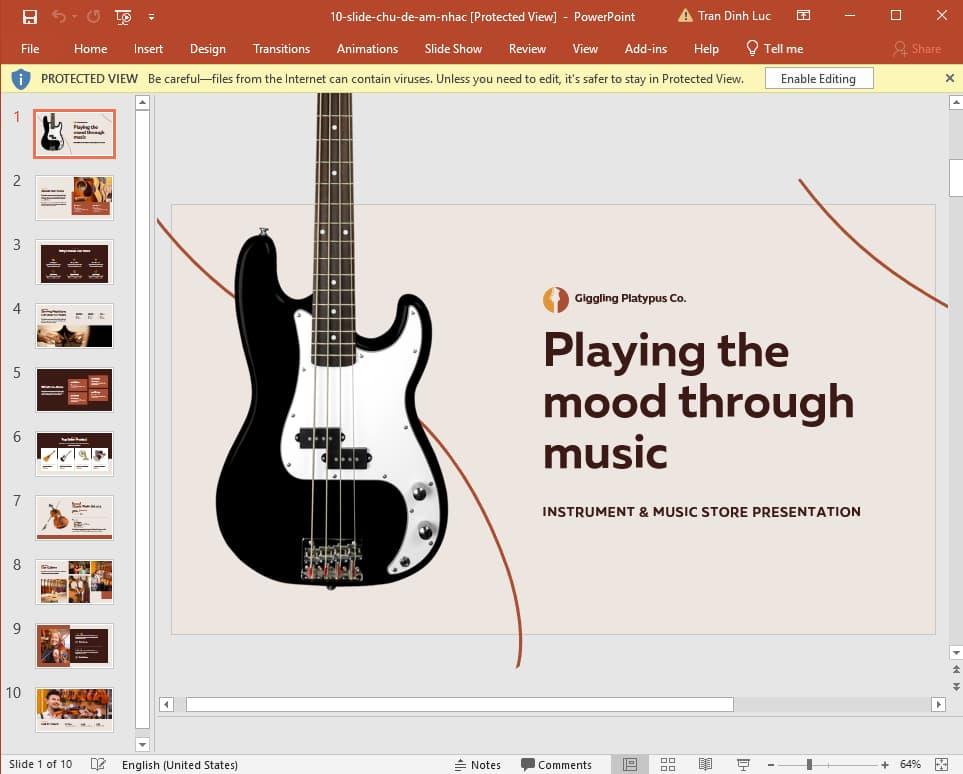Open the English (United States) language selector
The image size is (963, 774).
point(180,764)
